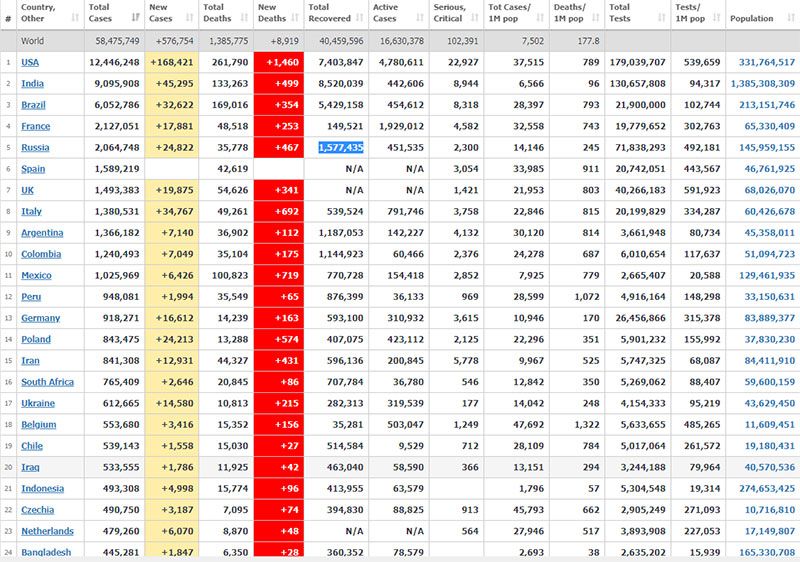Click Belgium deaths per million 1,322
This screenshot has height=562, width=800.
[587, 425]
